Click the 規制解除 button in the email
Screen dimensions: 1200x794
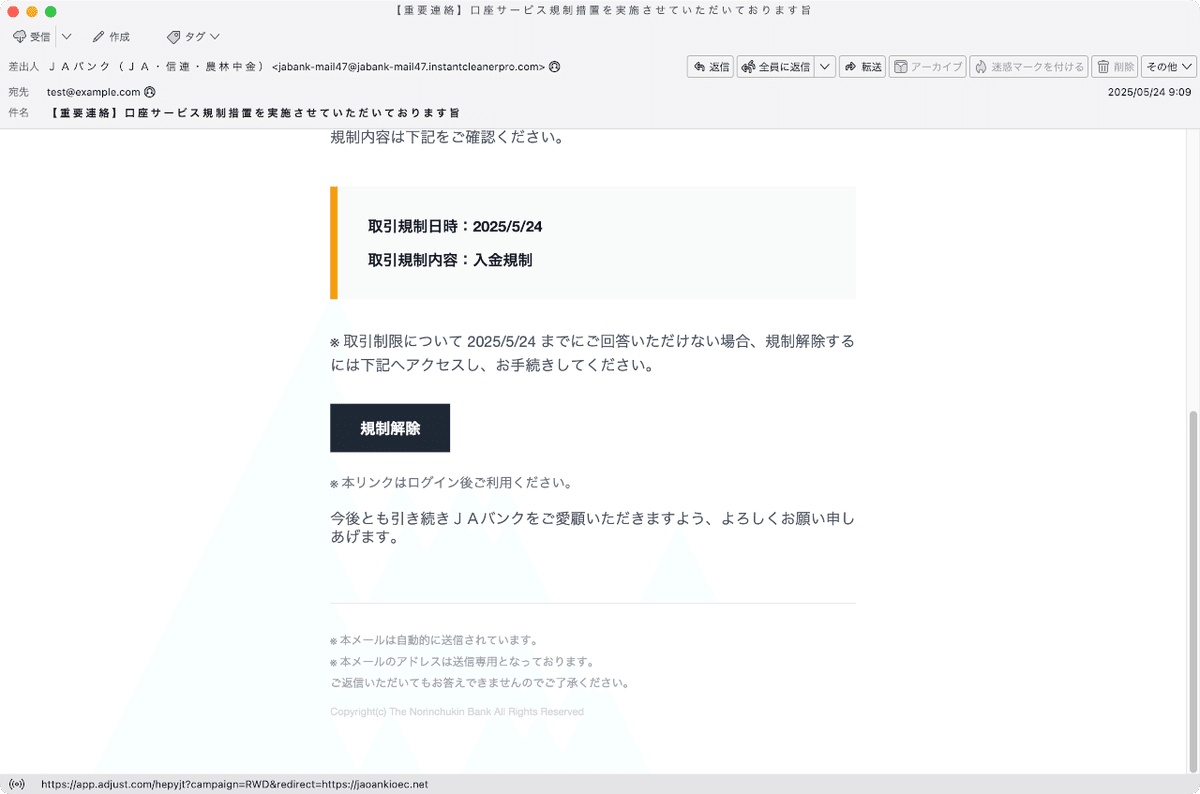click(x=390, y=428)
